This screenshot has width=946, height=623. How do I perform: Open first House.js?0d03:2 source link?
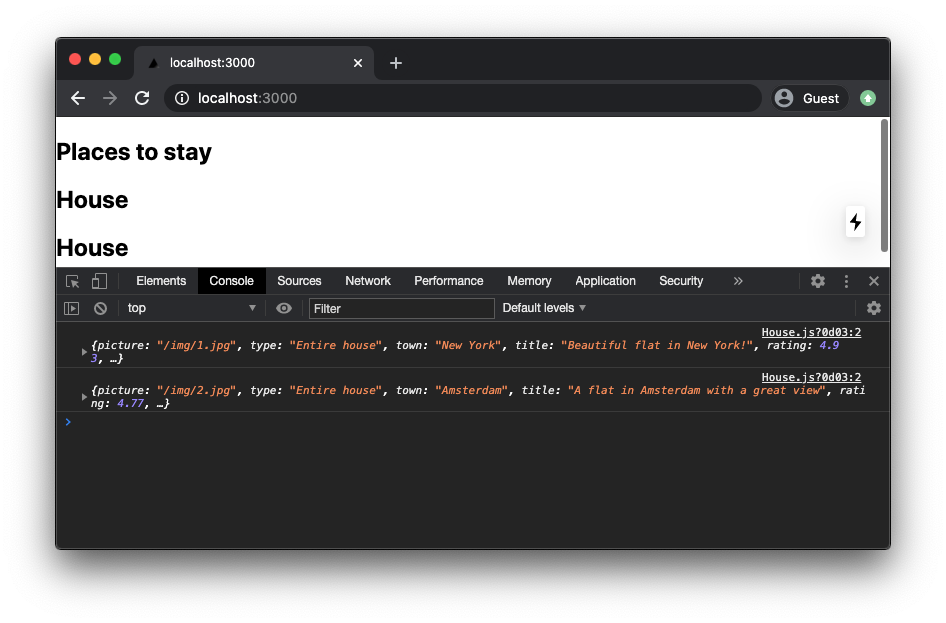coord(811,333)
